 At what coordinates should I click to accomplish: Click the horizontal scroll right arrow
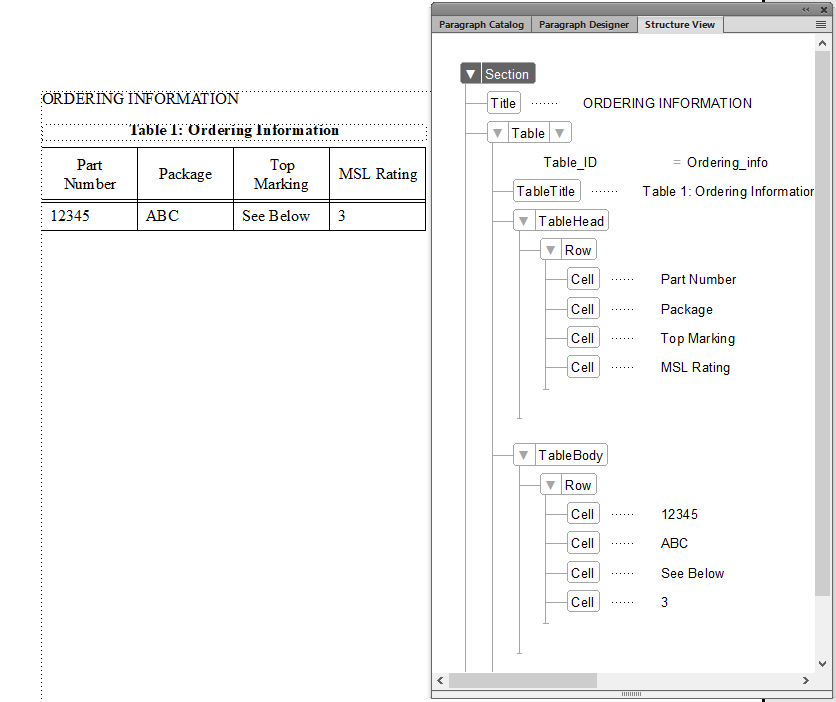806,681
